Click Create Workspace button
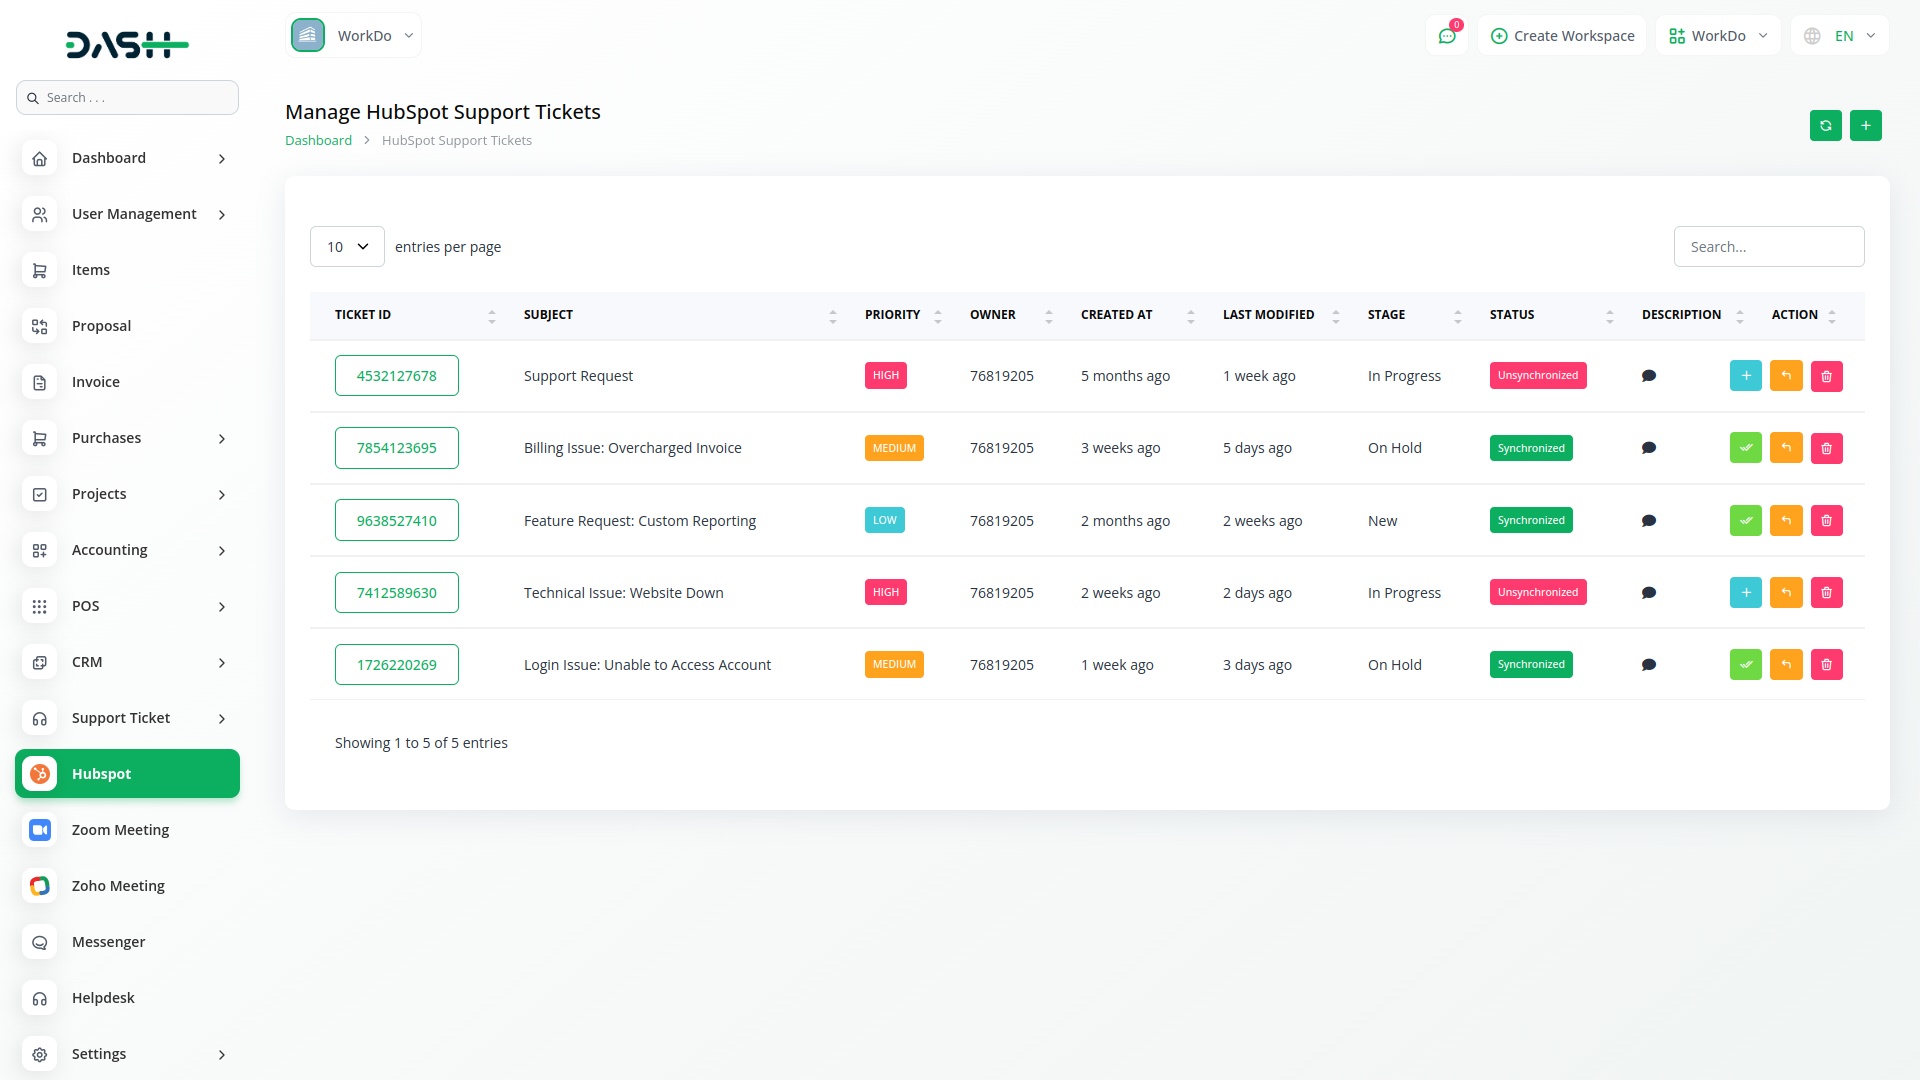 (1562, 36)
